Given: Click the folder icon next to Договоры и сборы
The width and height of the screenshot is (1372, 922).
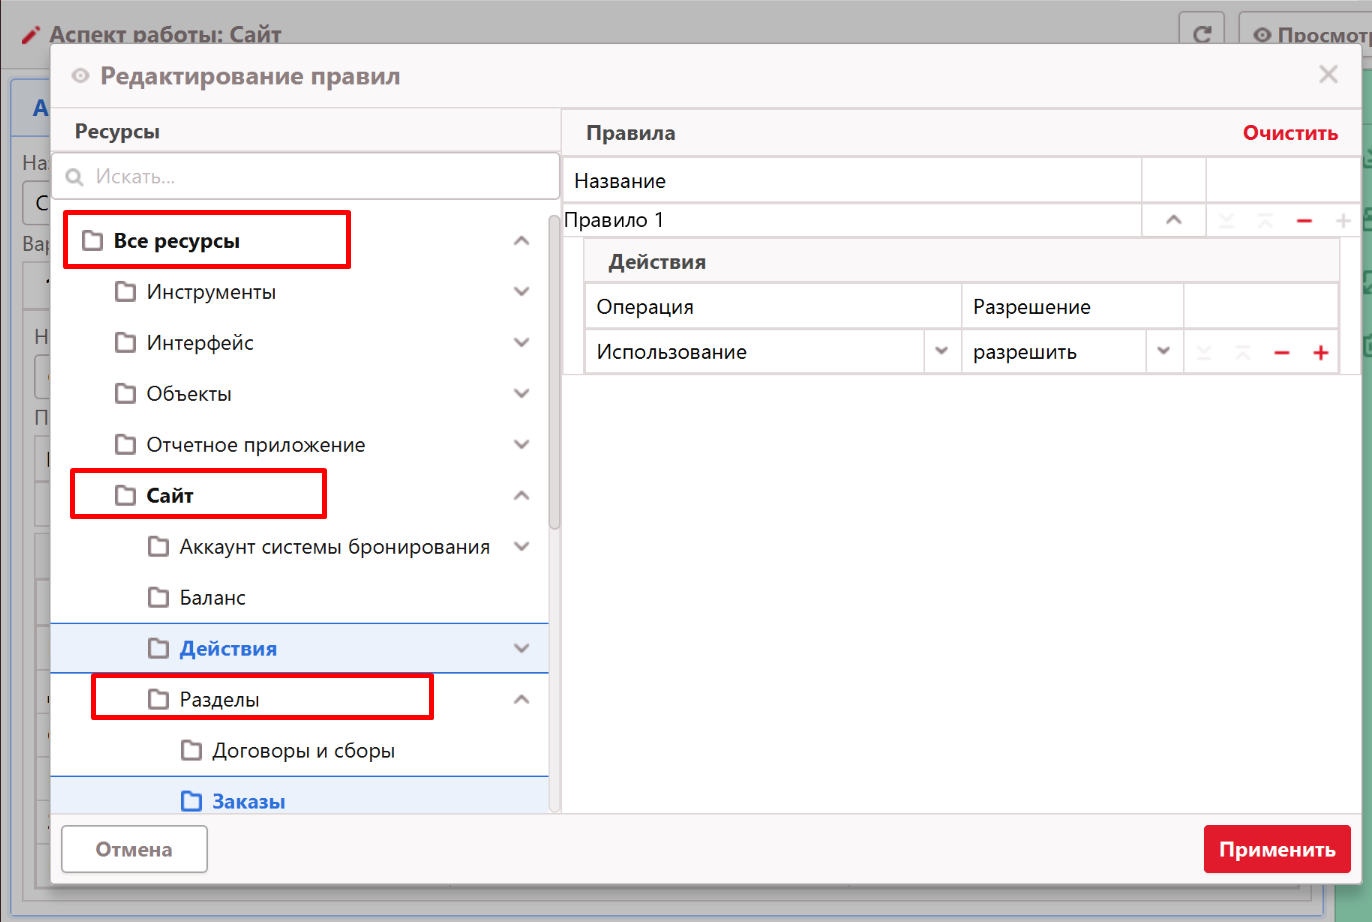Looking at the screenshot, I should (191, 750).
